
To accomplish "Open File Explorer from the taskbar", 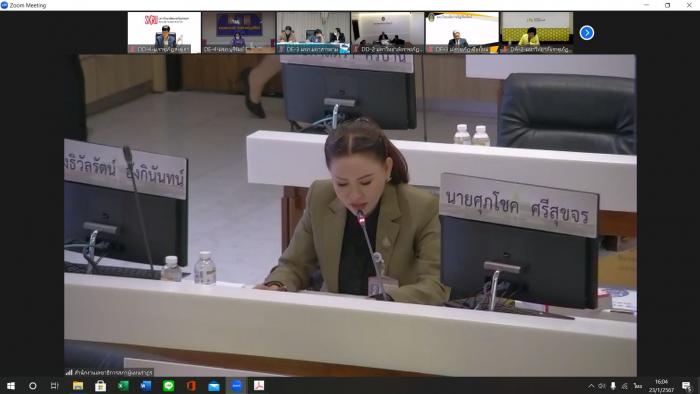I will (78, 386).
